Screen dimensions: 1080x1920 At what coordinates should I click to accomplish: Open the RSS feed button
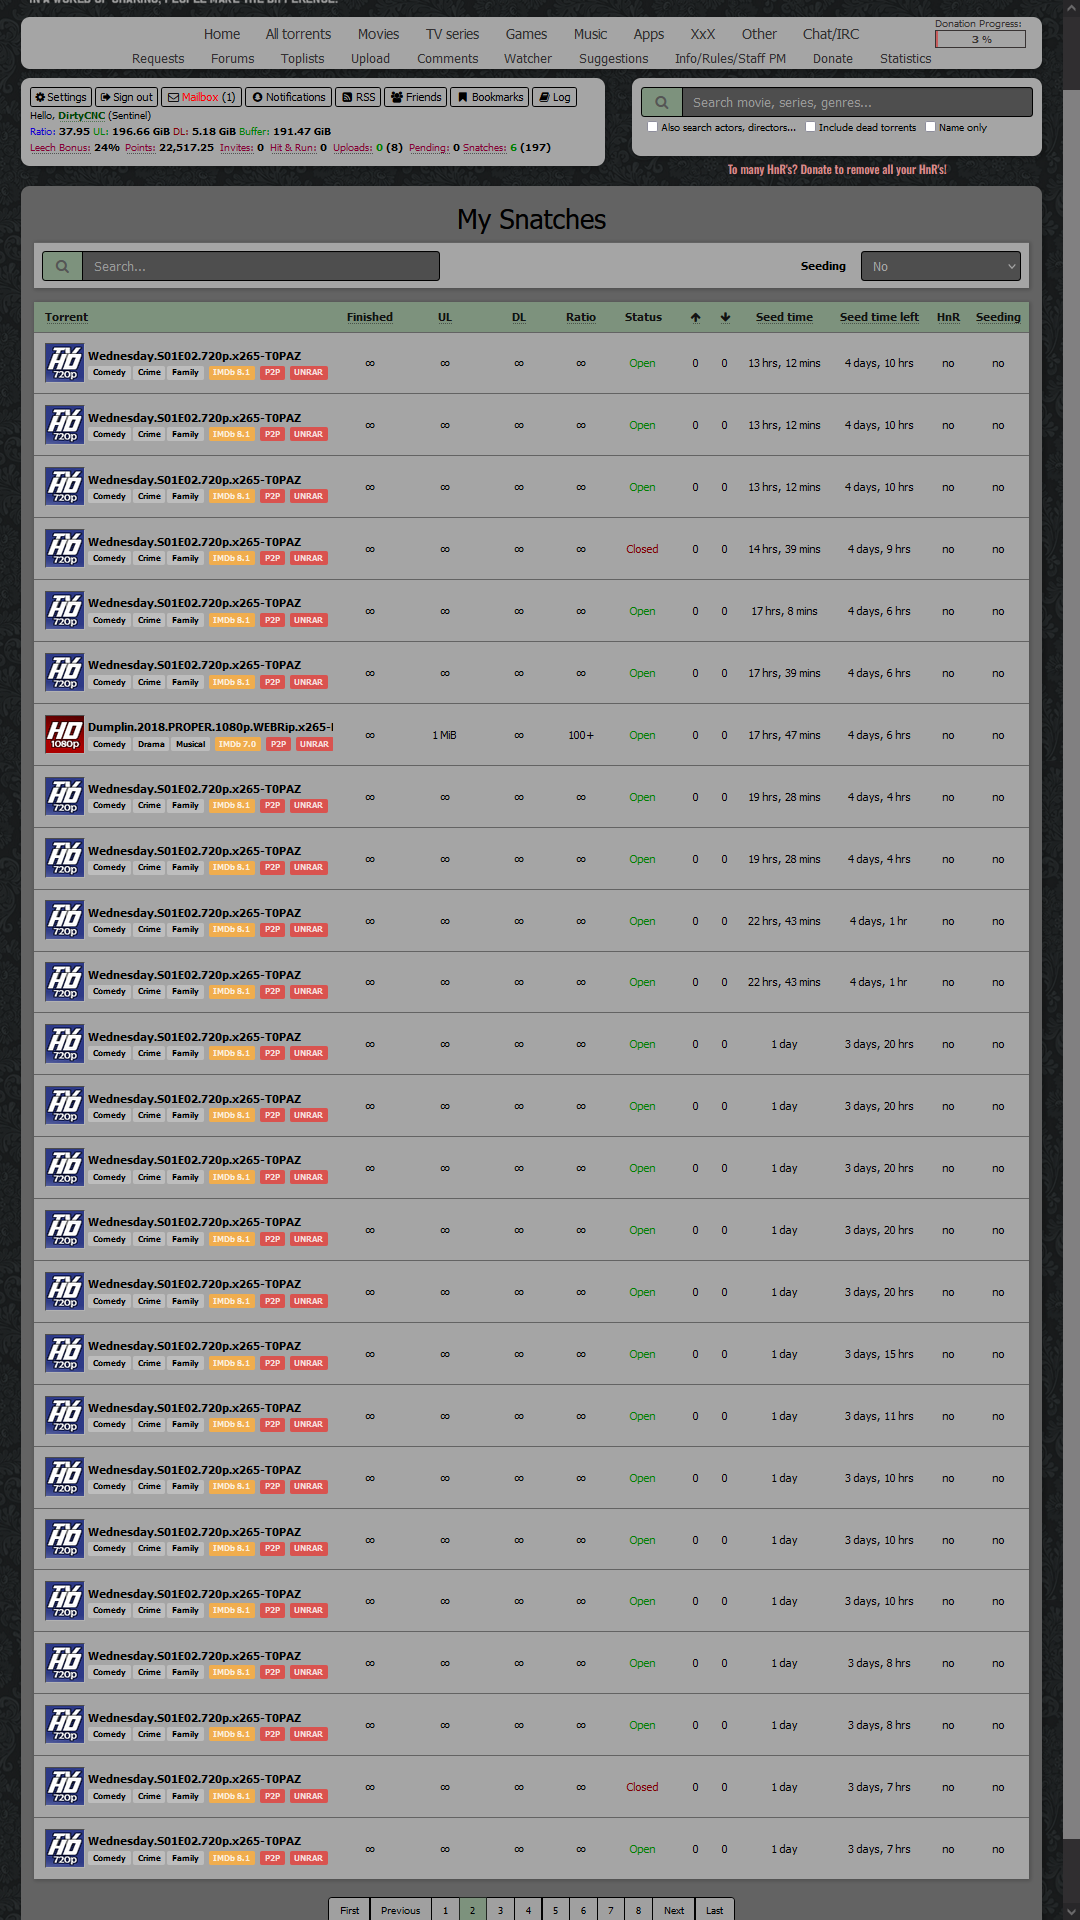pos(358,97)
